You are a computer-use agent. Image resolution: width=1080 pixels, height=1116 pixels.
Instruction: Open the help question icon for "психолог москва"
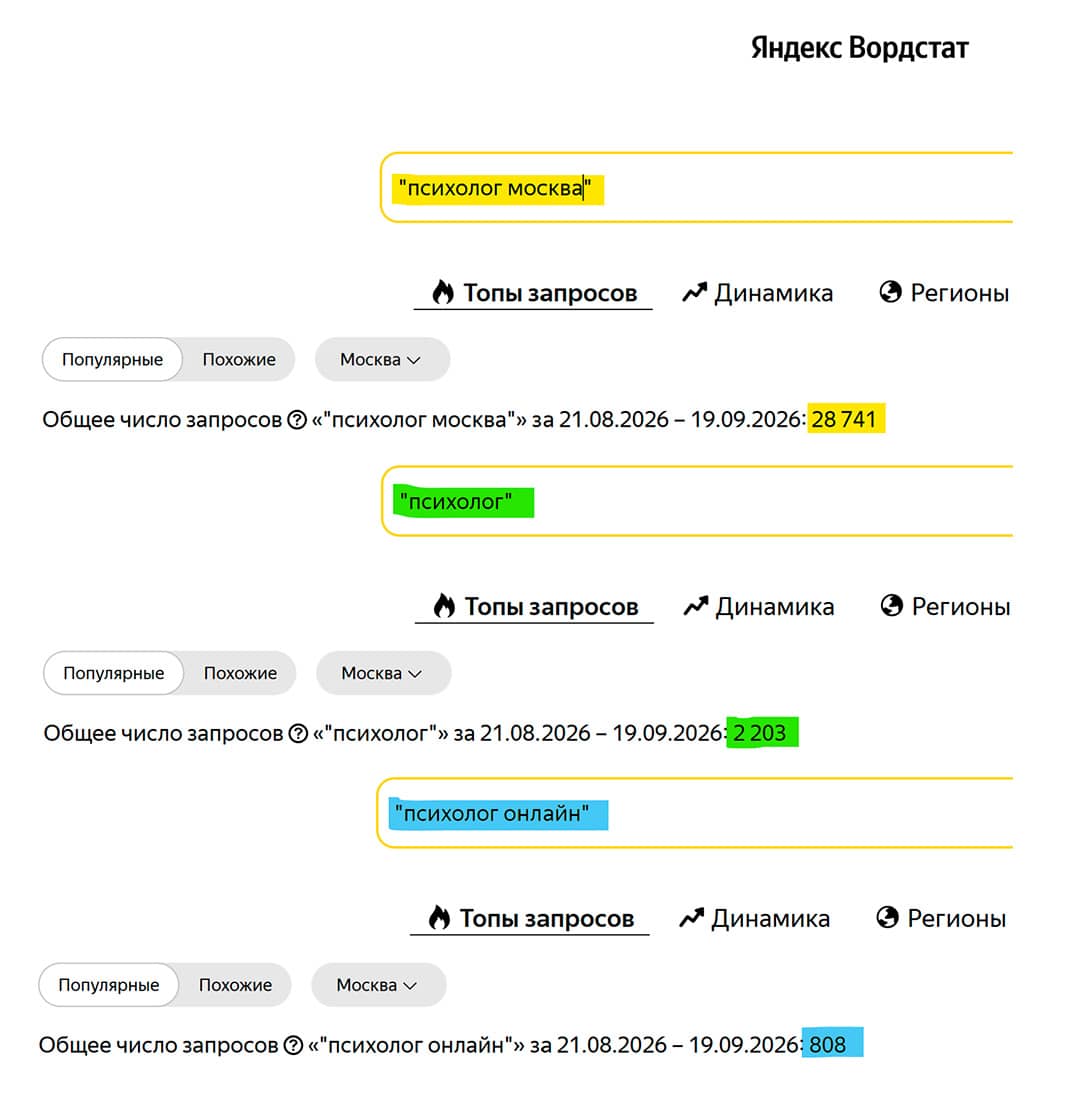pyautogui.click(x=297, y=420)
